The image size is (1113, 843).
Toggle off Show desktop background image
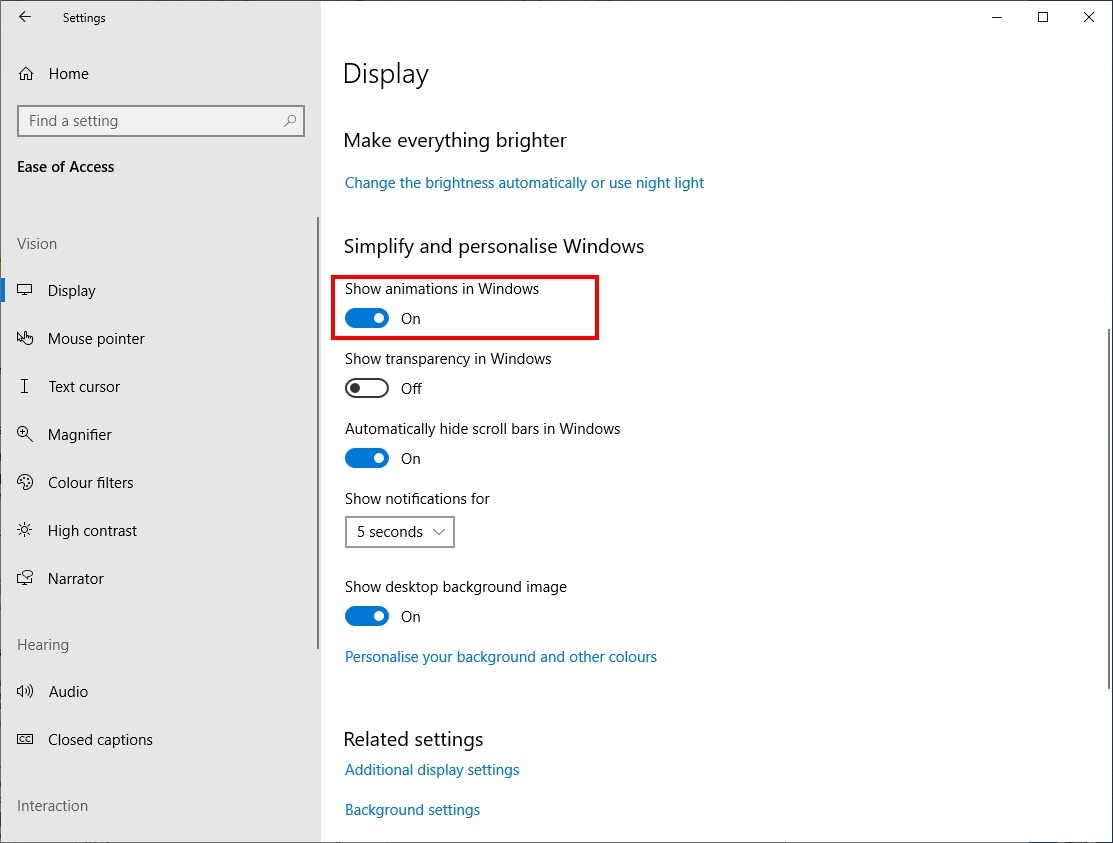pos(367,617)
